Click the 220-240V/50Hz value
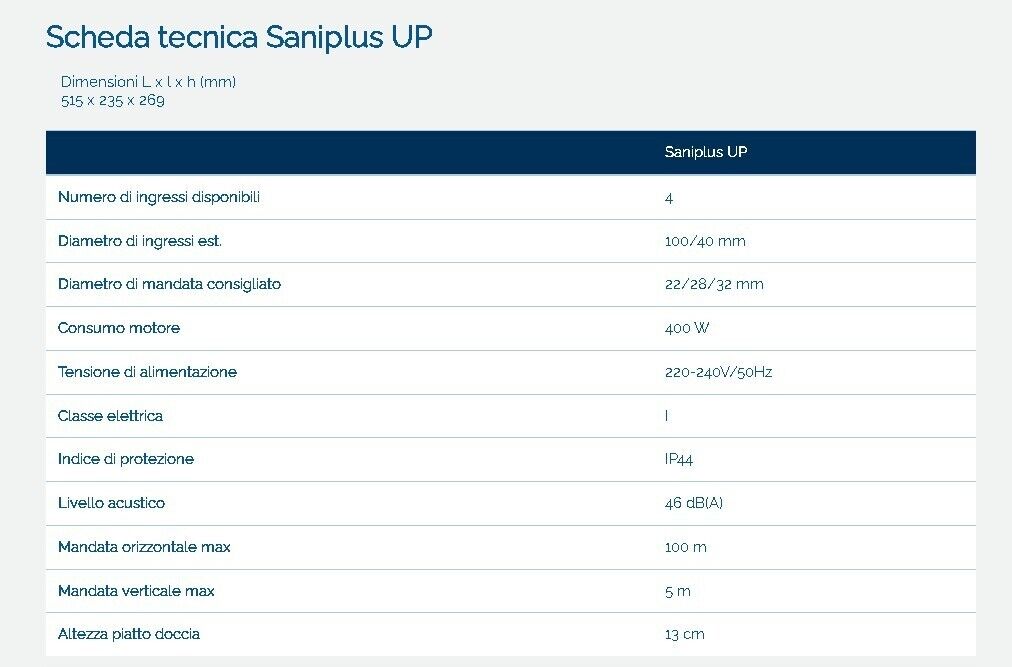Viewport: 1012px width, 667px height. [718, 372]
